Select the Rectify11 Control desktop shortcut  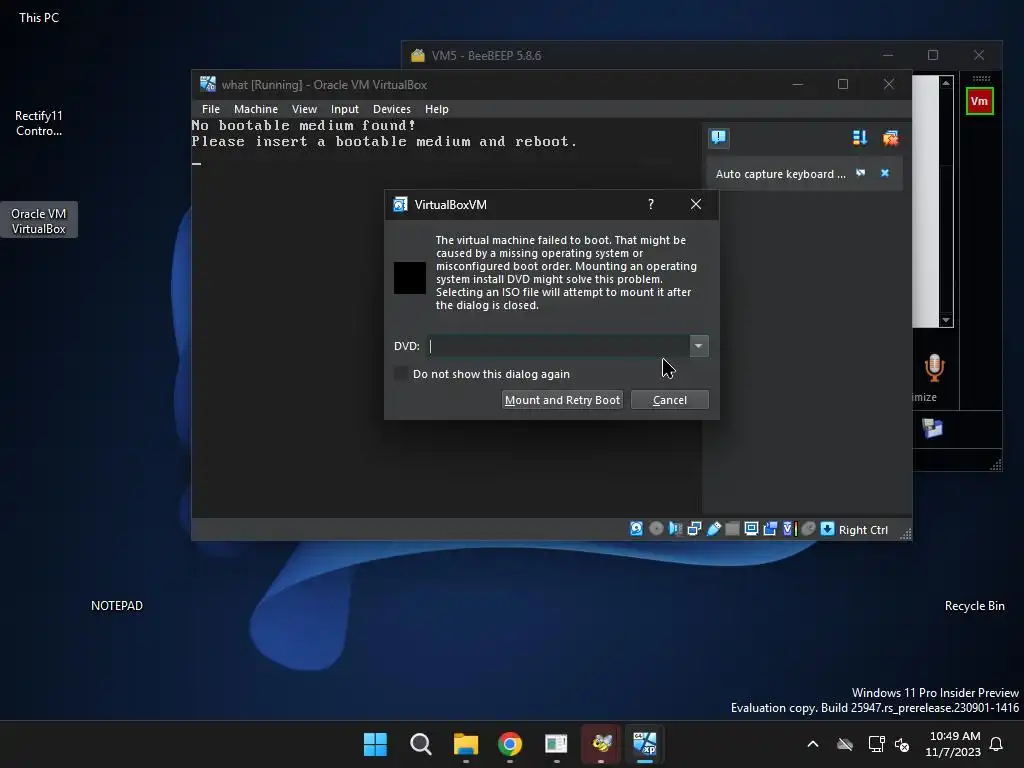tap(39, 123)
